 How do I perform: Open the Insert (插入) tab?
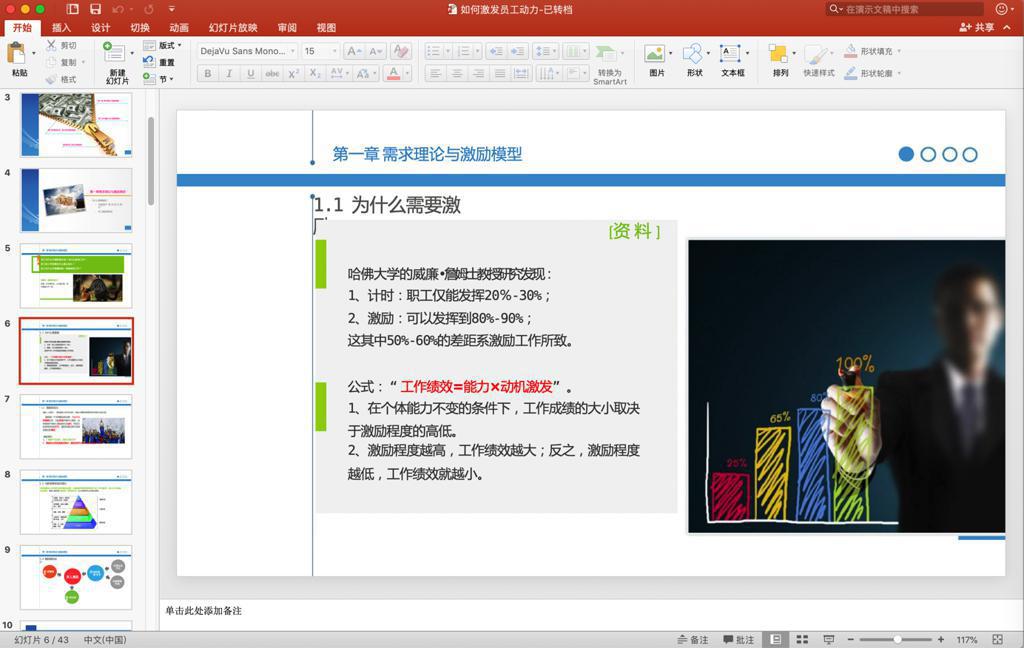tap(61, 27)
